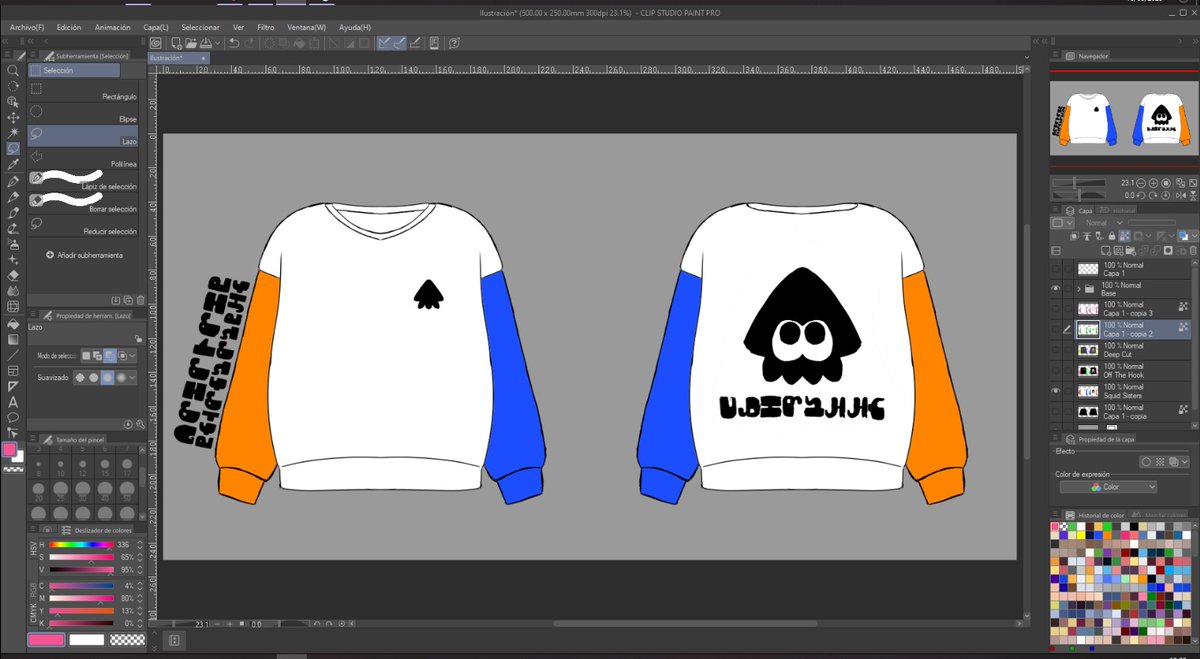Select the Text tool (A icon)
The width and height of the screenshot is (1200, 659).
point(13,401)
